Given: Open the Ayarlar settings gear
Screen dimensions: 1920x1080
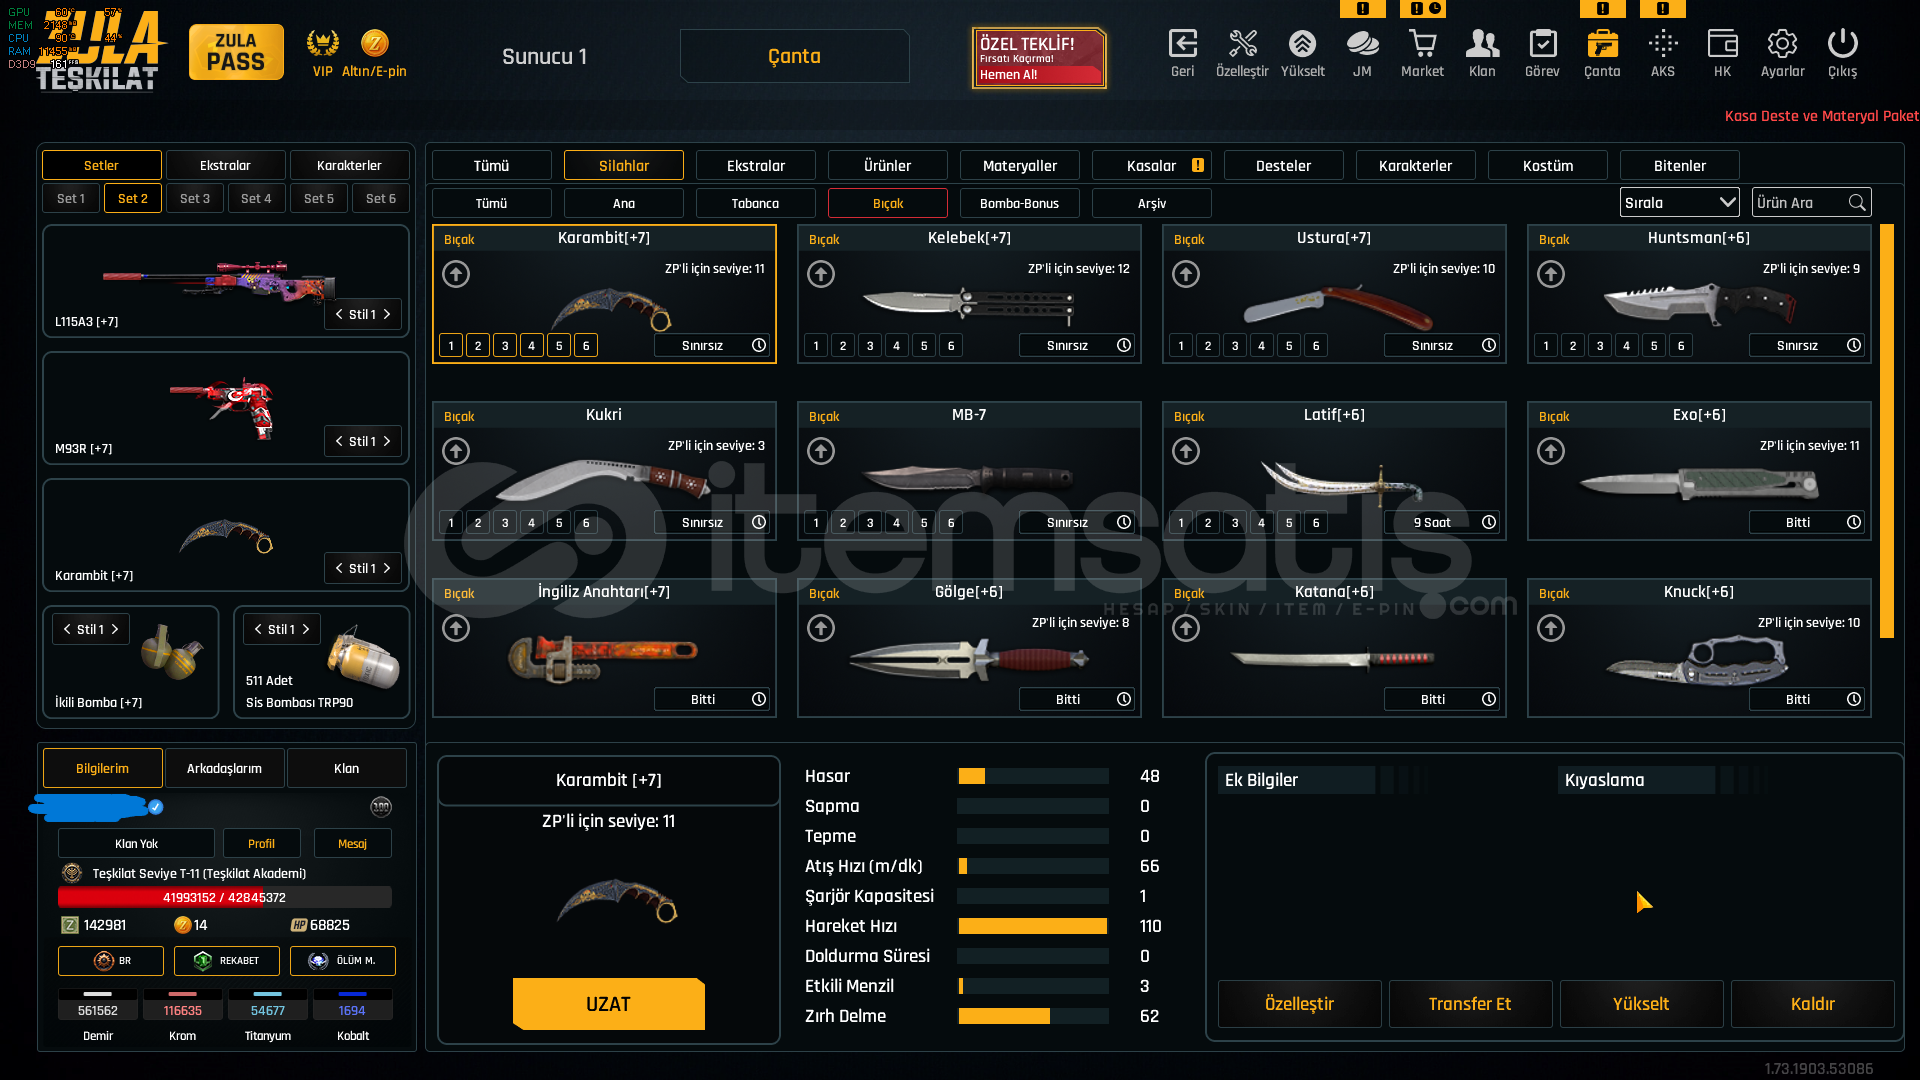Looking at the screenshot, I should (1782, 44).
